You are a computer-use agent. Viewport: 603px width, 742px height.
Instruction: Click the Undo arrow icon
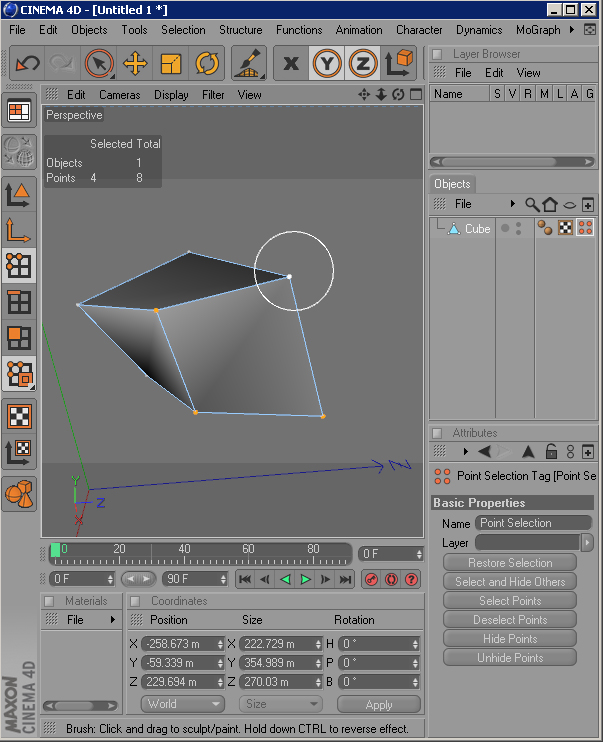27,63
